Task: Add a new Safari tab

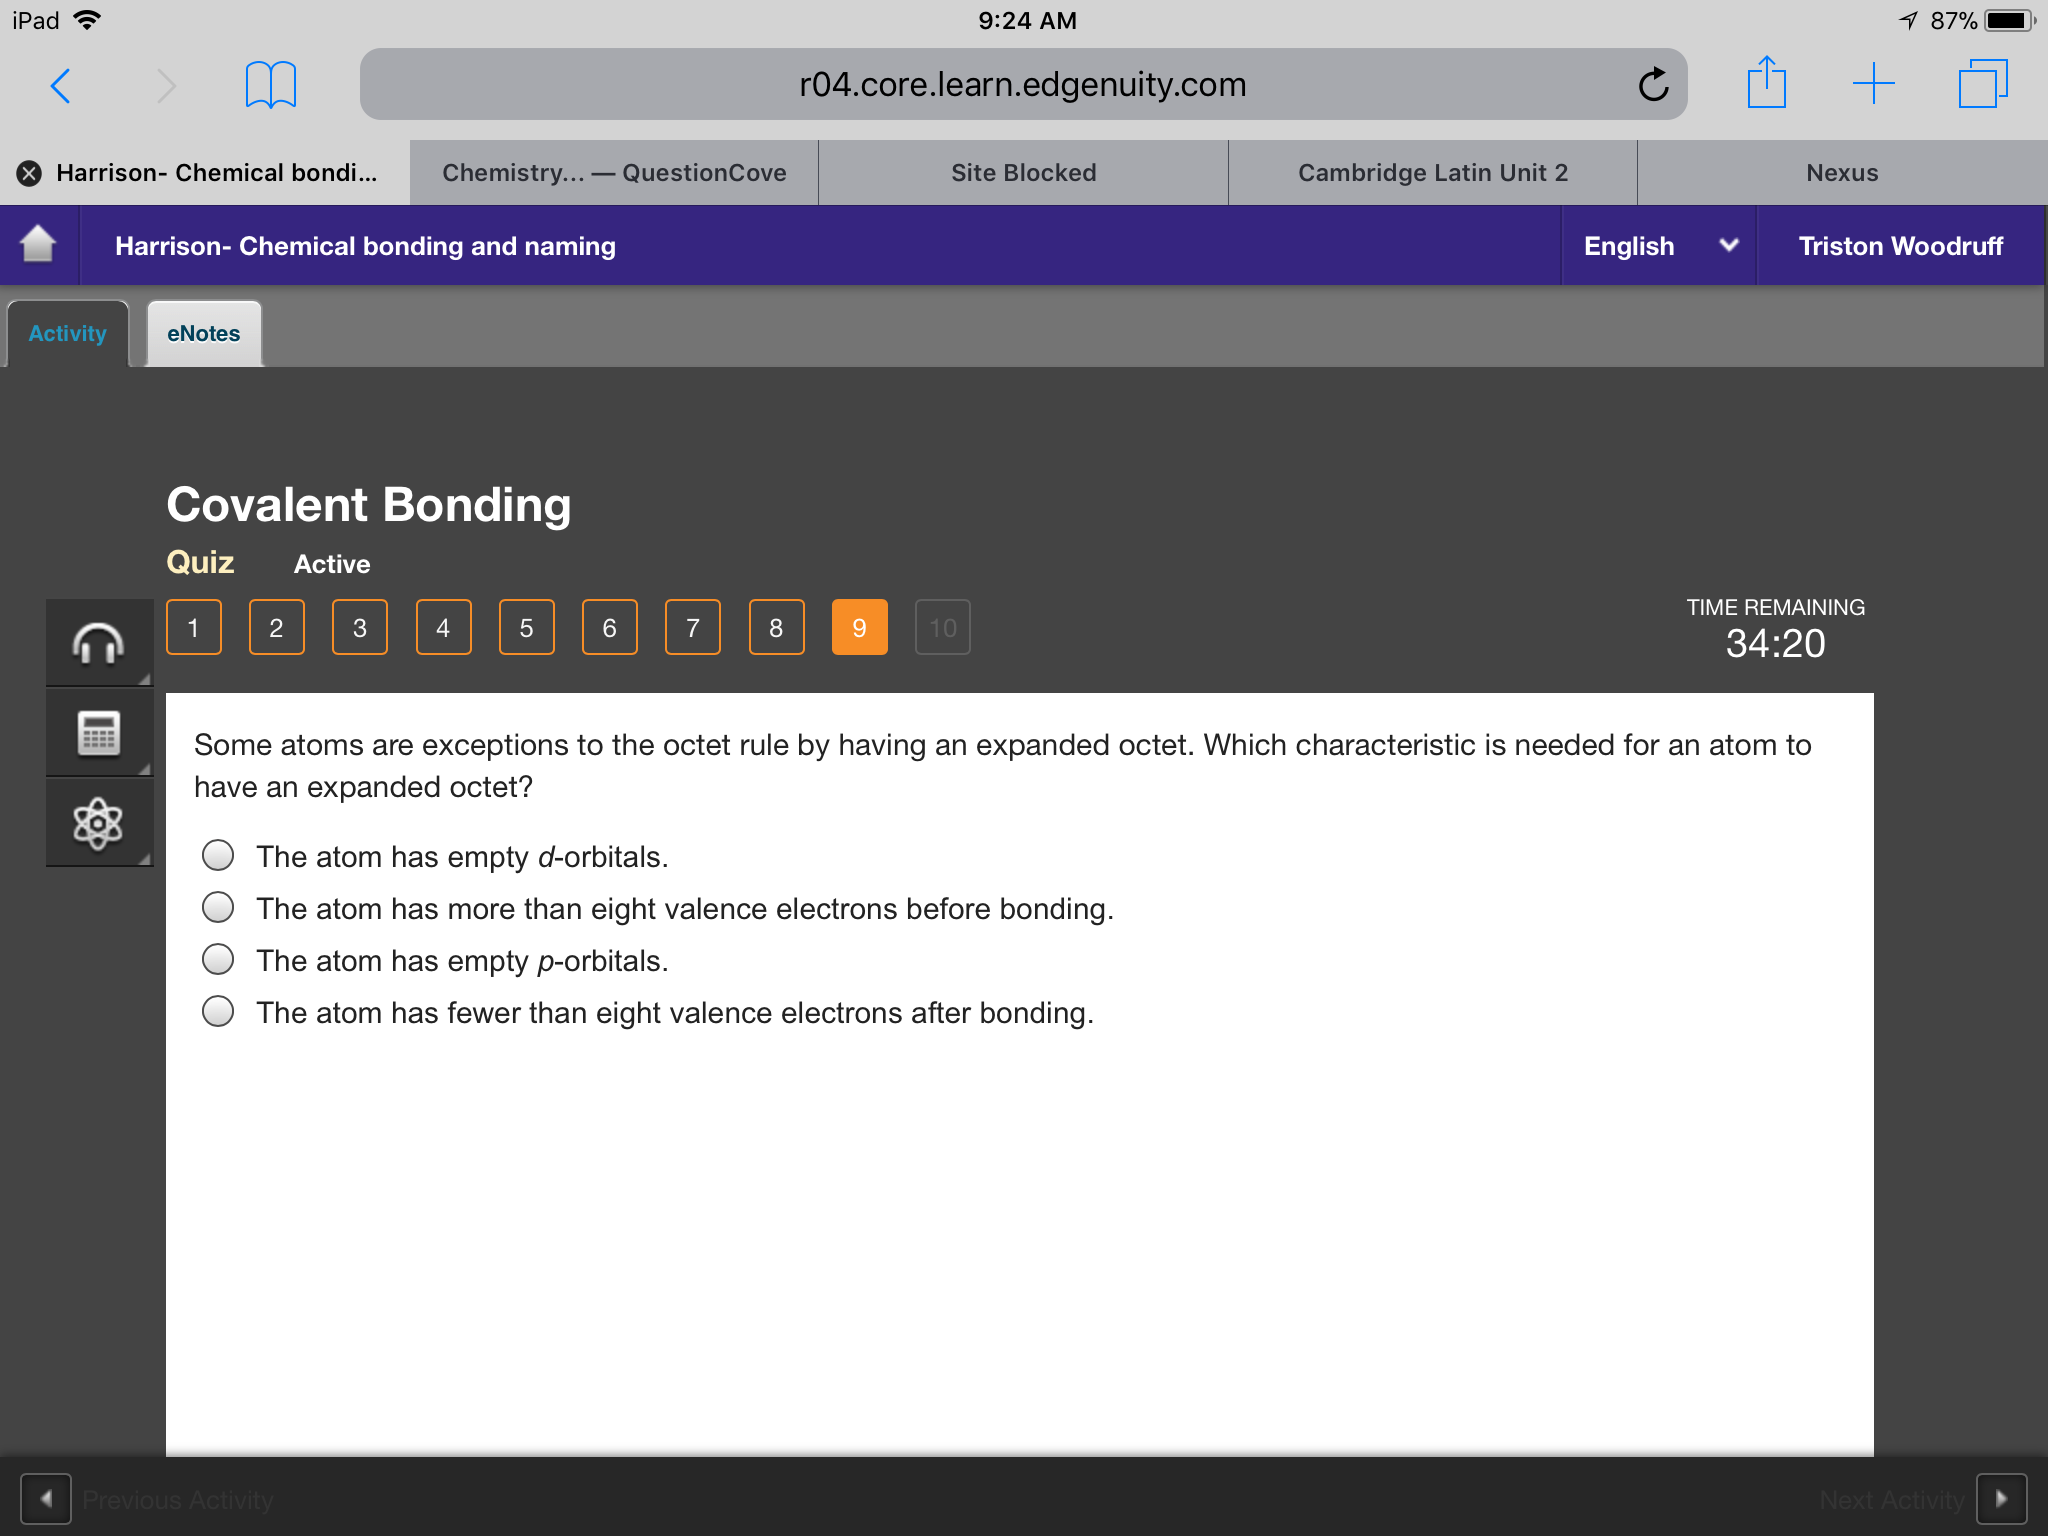Action: pos(1873,83)
